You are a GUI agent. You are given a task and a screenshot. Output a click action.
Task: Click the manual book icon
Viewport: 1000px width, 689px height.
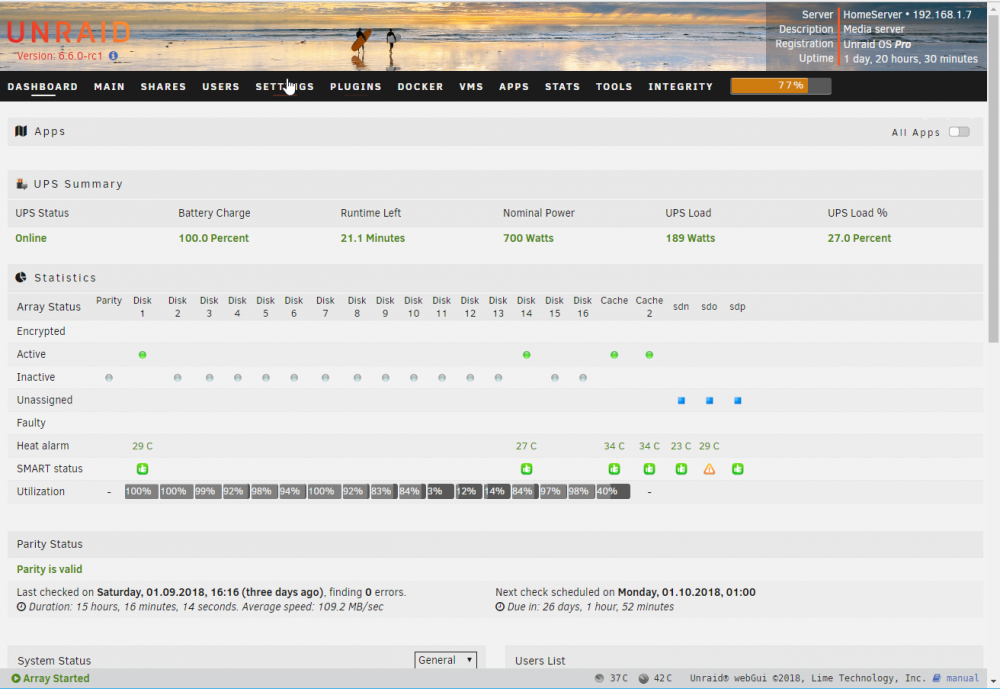936,678
